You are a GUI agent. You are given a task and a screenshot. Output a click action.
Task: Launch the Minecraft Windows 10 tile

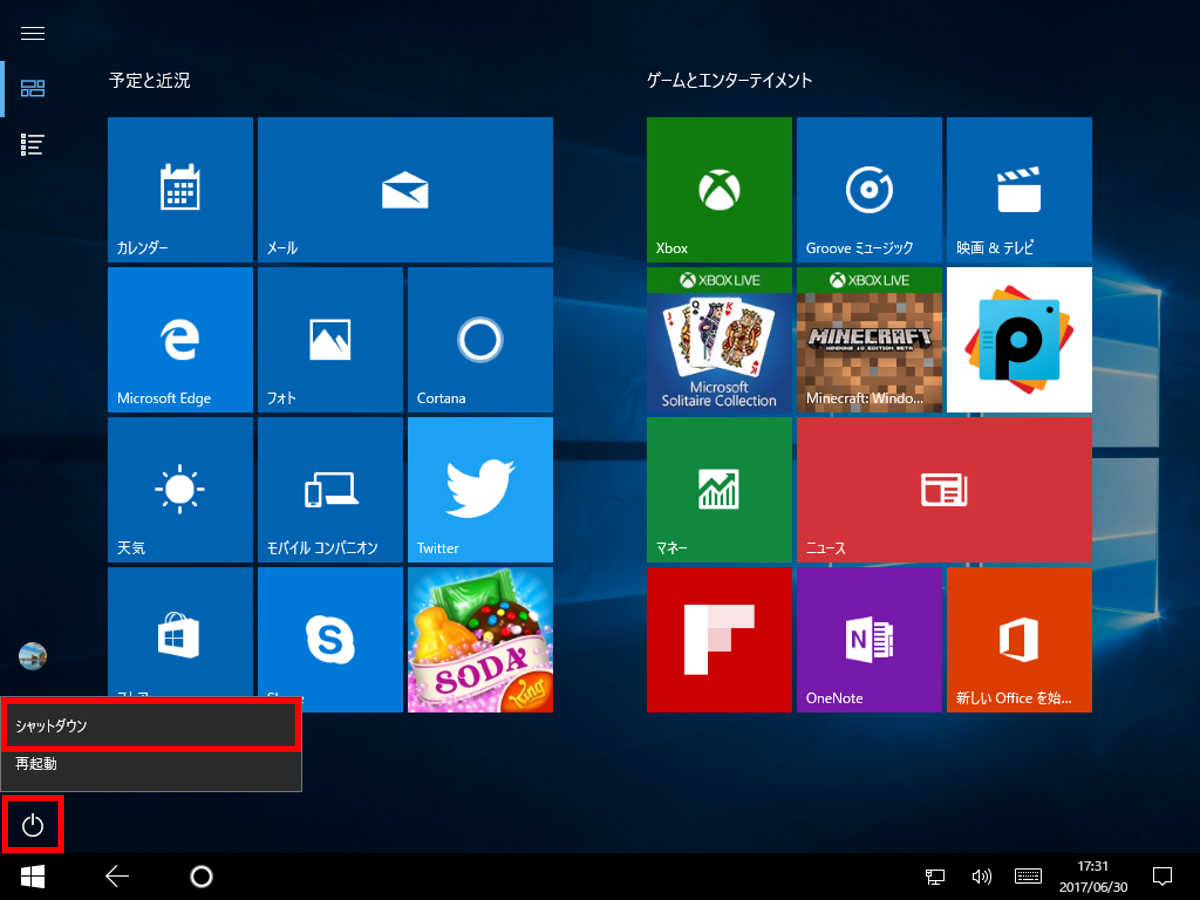coord(869,340)
